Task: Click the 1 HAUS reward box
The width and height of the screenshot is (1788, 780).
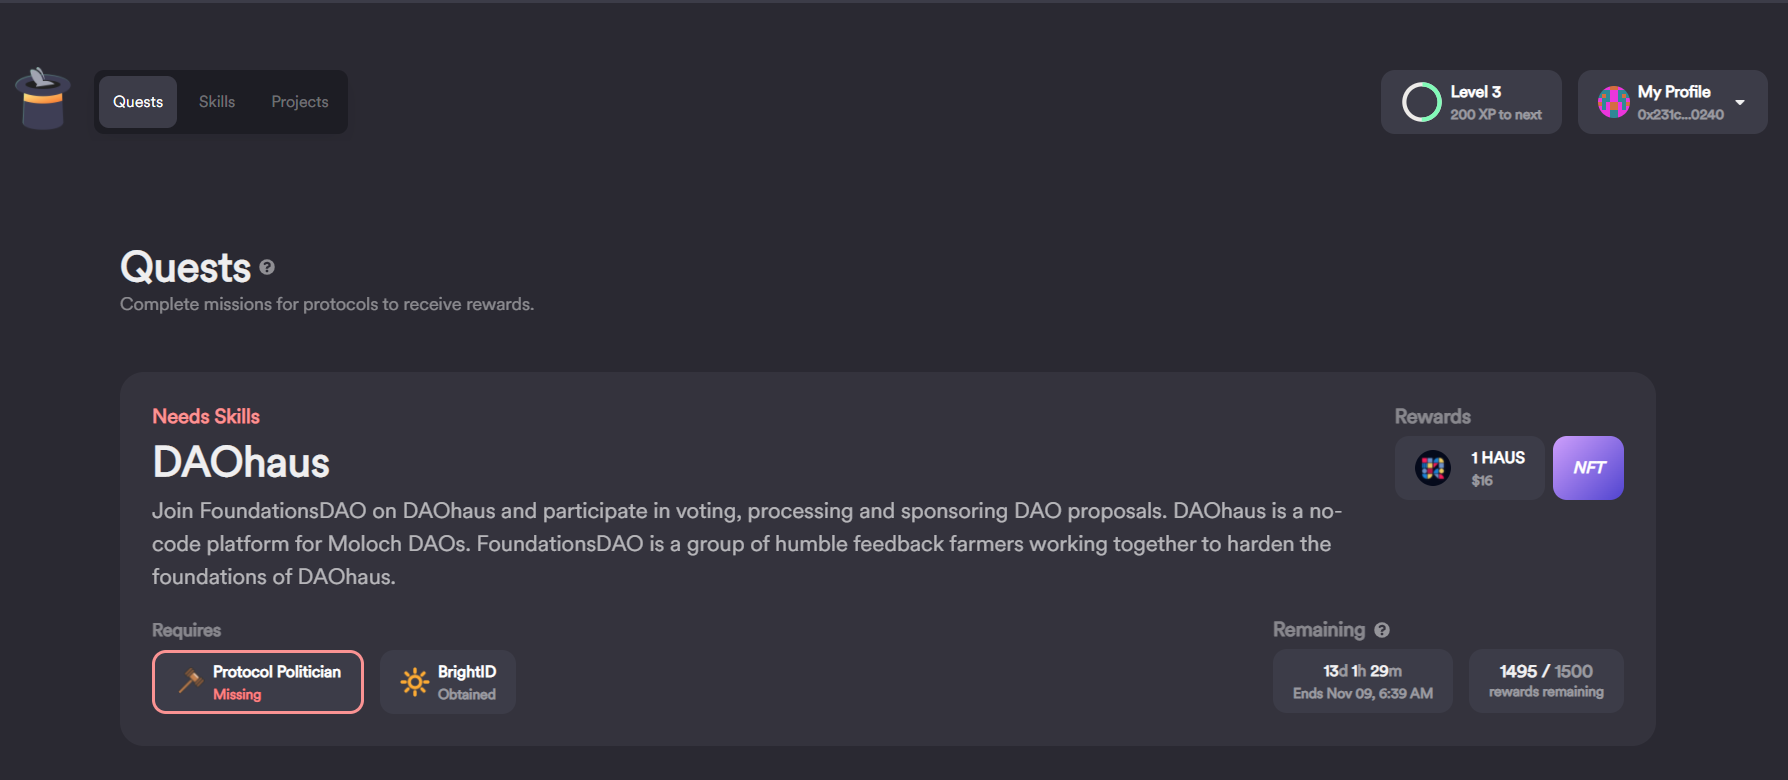Action: [1470, 468]
